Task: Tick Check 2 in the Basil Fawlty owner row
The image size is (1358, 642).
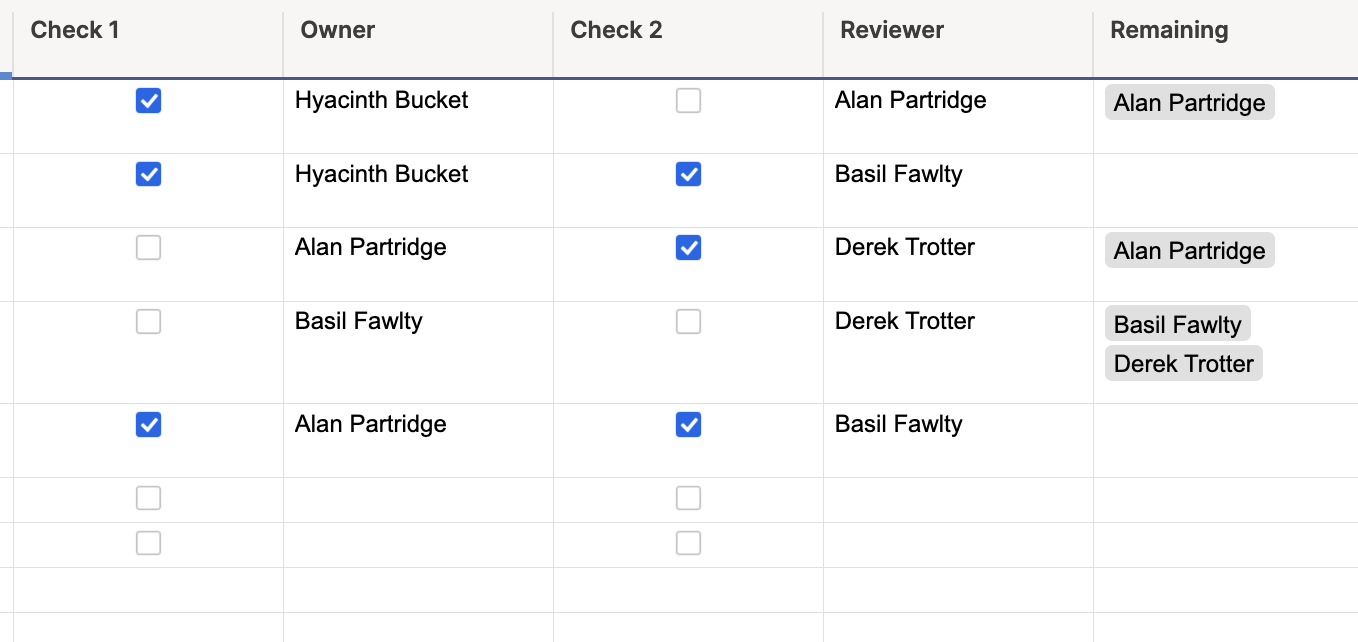Action: pyautogui.click(x=688, y=321)
